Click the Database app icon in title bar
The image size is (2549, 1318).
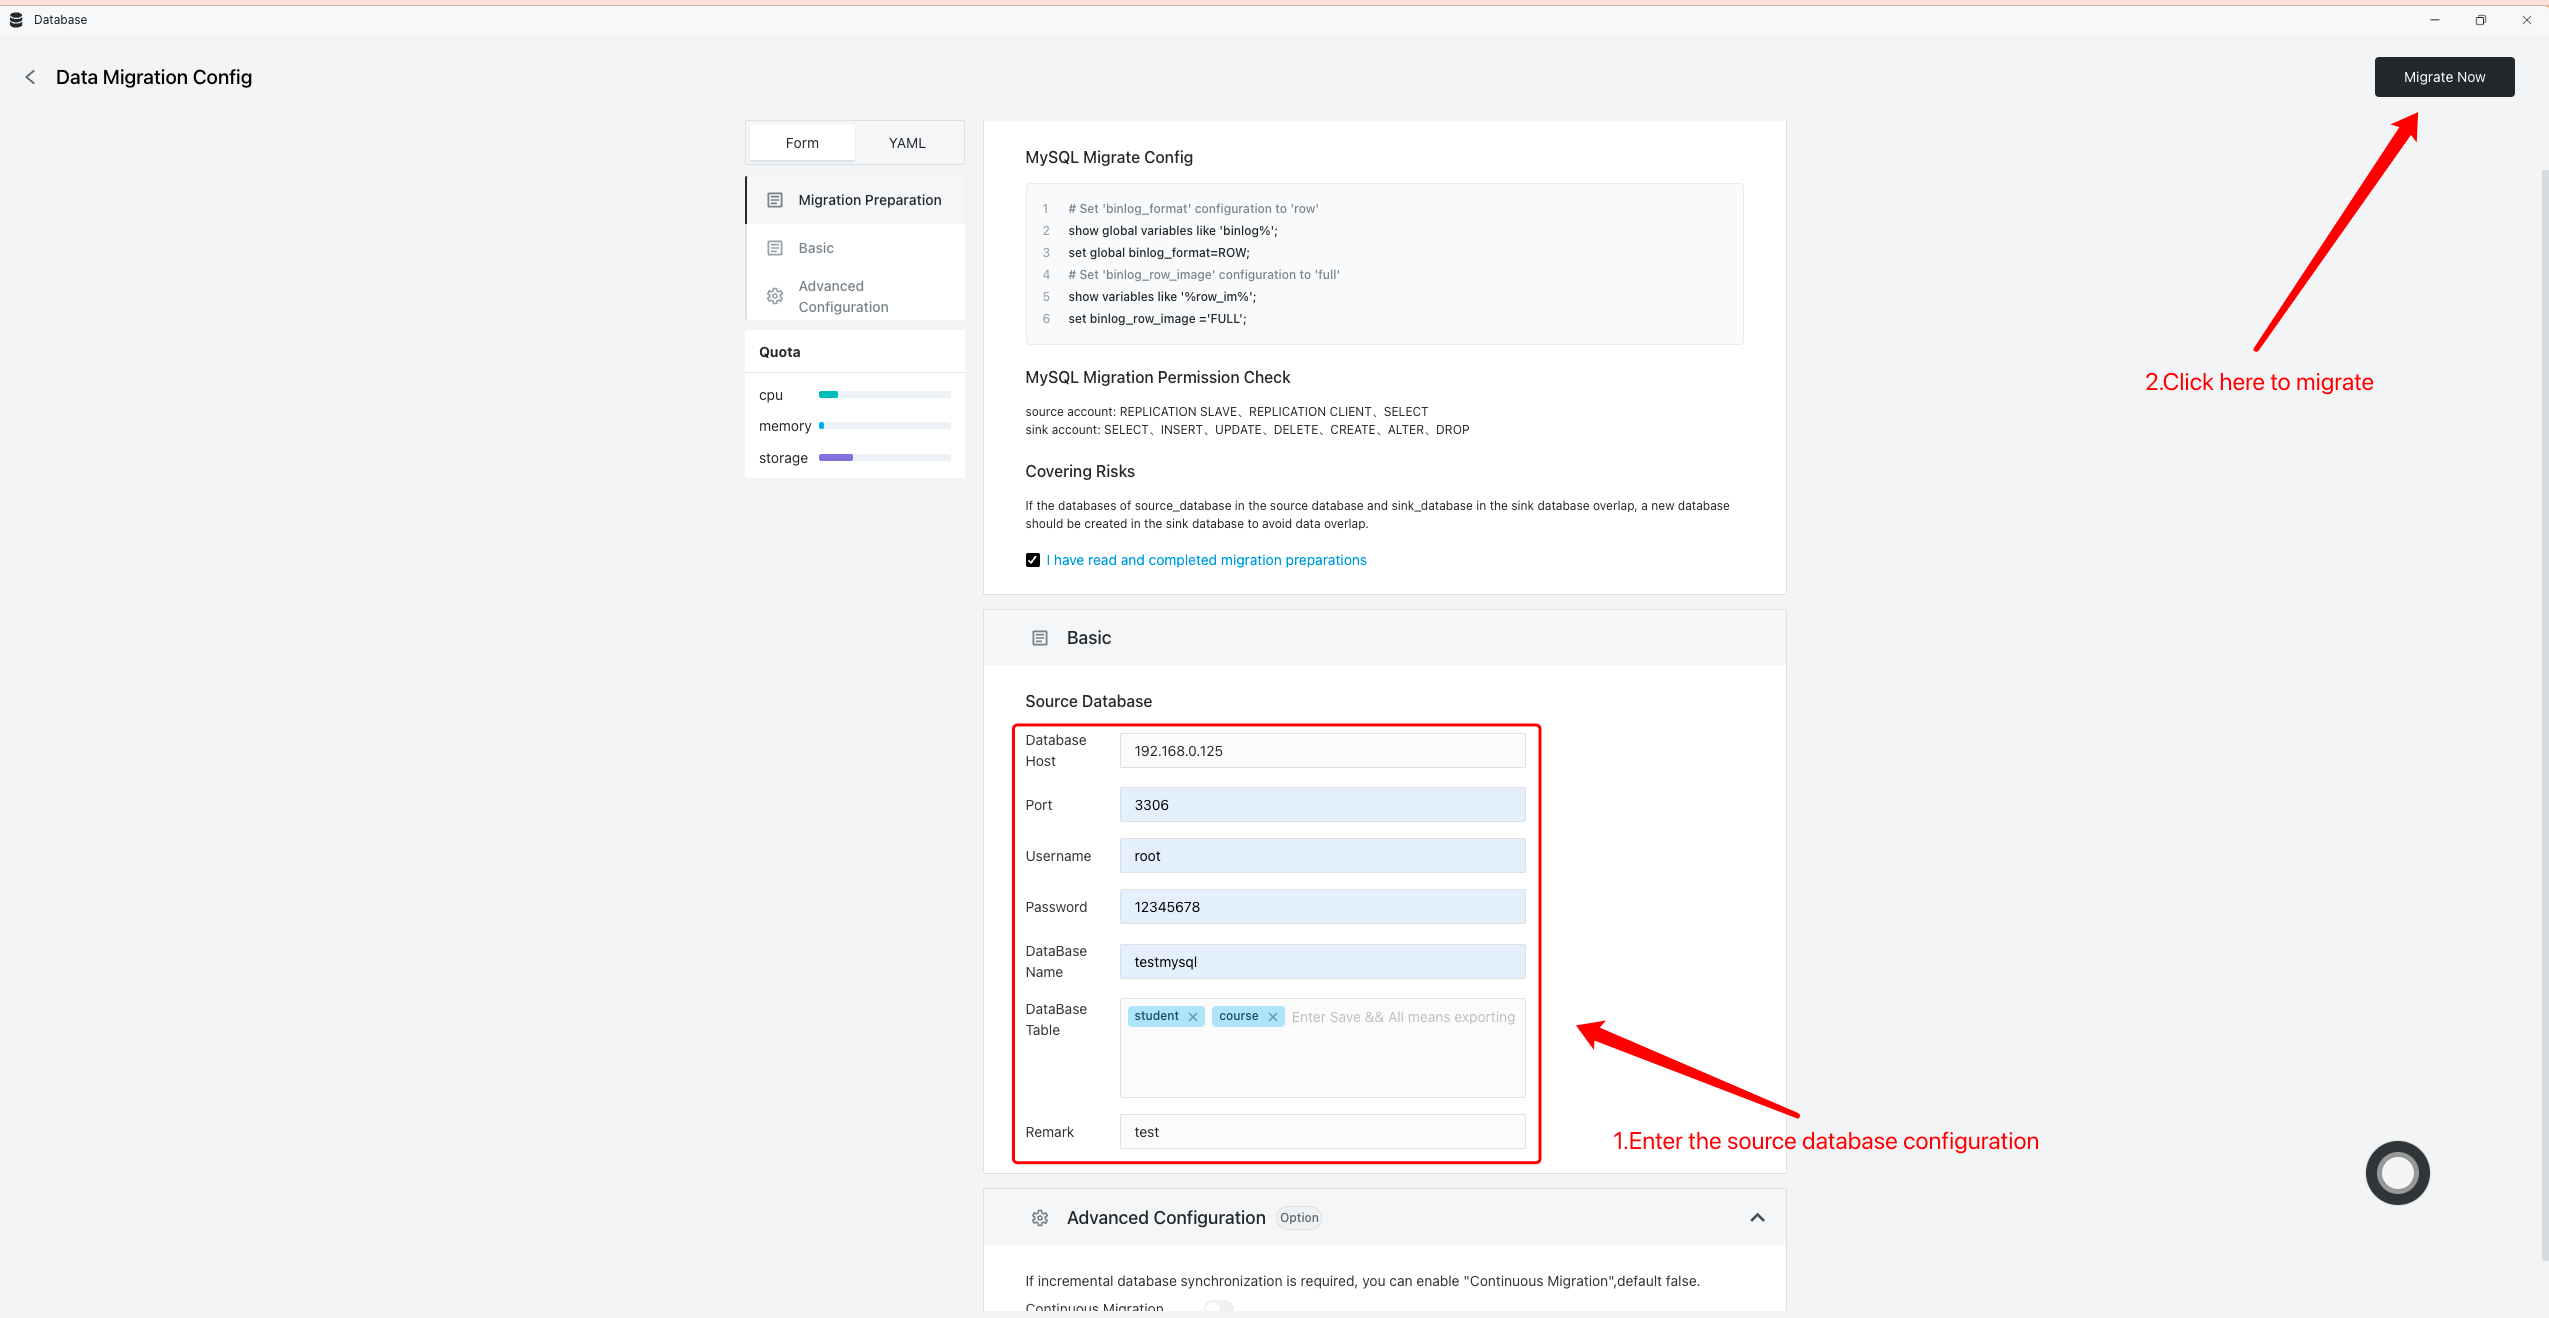pos(16,20)
